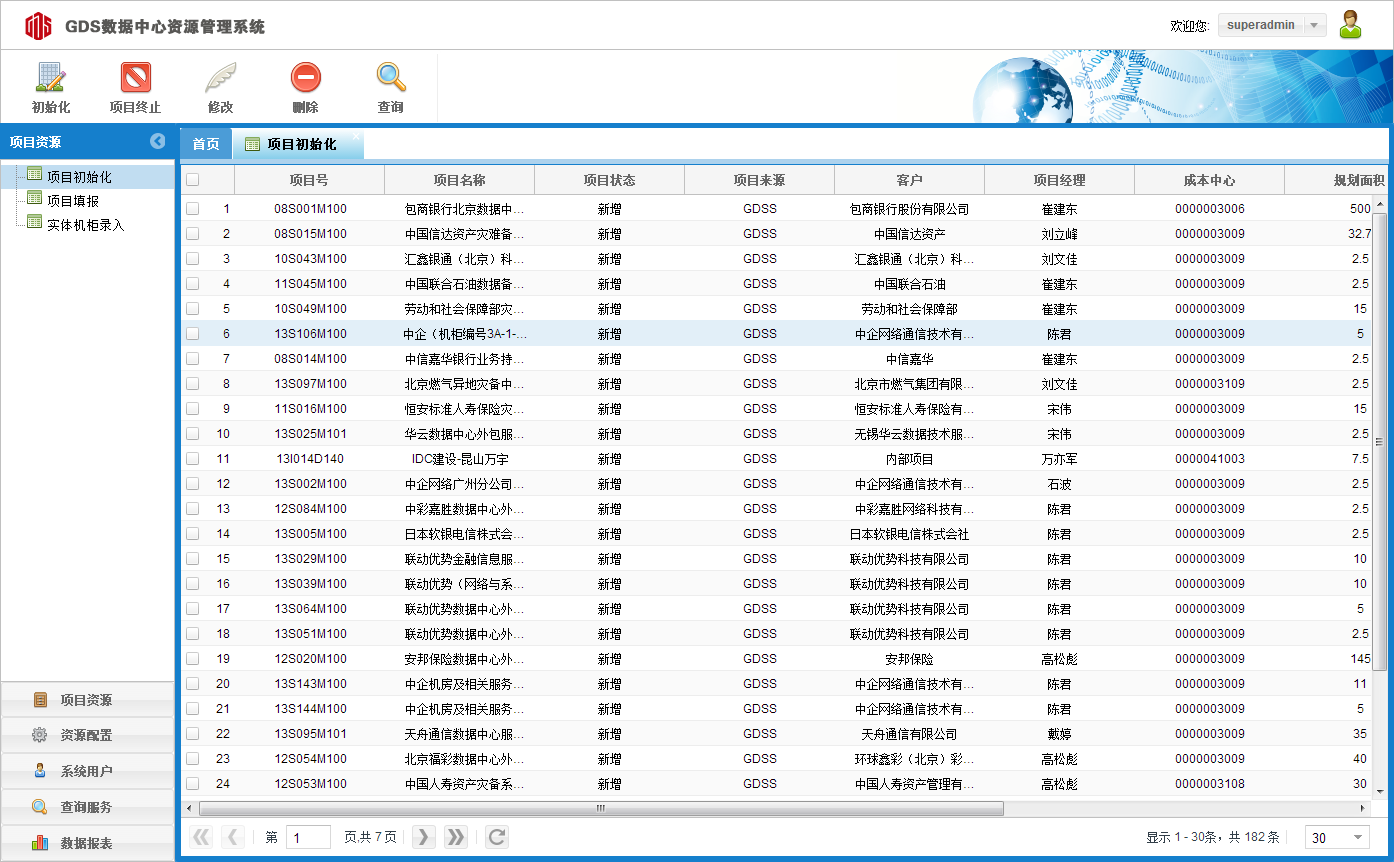This screenshot has height=862, width=1394.
Task: Open 项目填报 in the tree
Action: 73,201
